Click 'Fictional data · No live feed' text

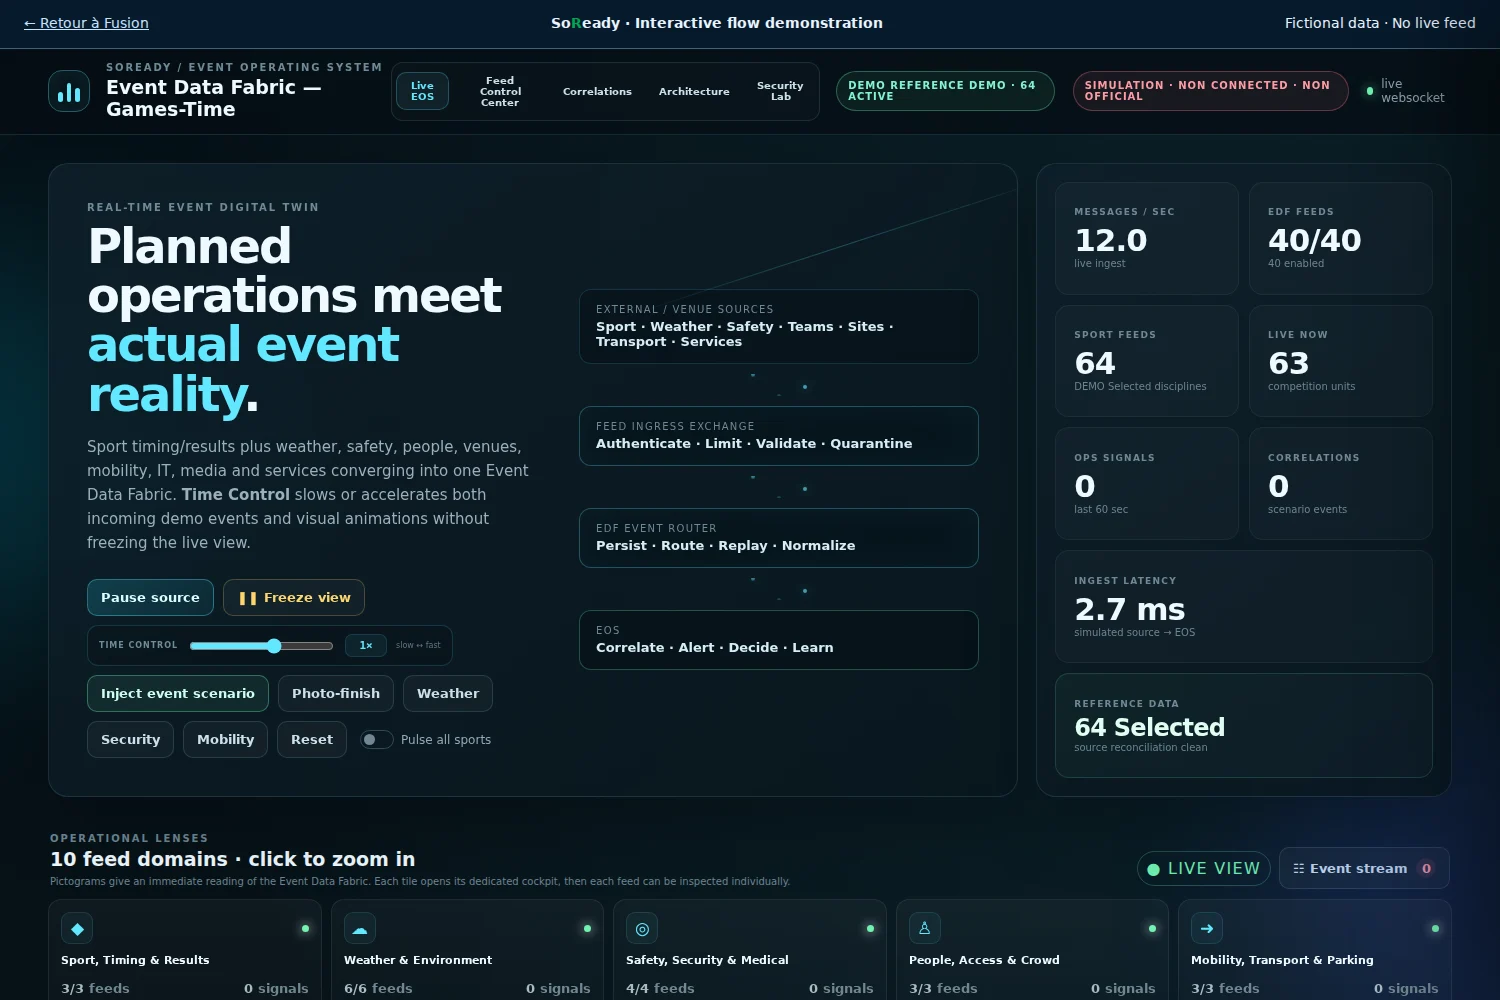pyautogui.click(x=1380, y=23)
